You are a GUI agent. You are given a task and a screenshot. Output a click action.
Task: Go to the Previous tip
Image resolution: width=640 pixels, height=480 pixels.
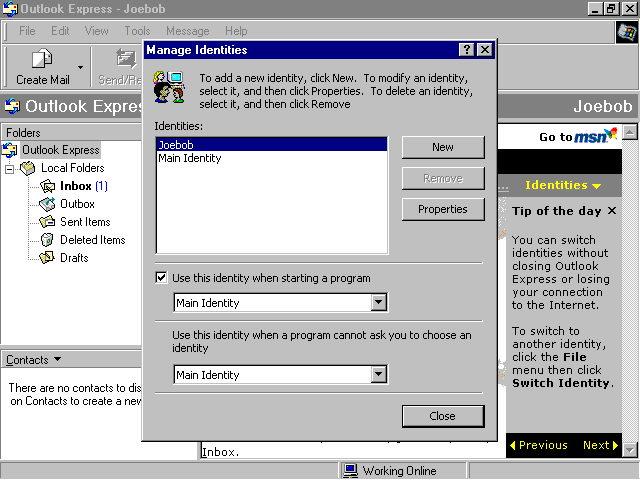click(x=539, y=445)
